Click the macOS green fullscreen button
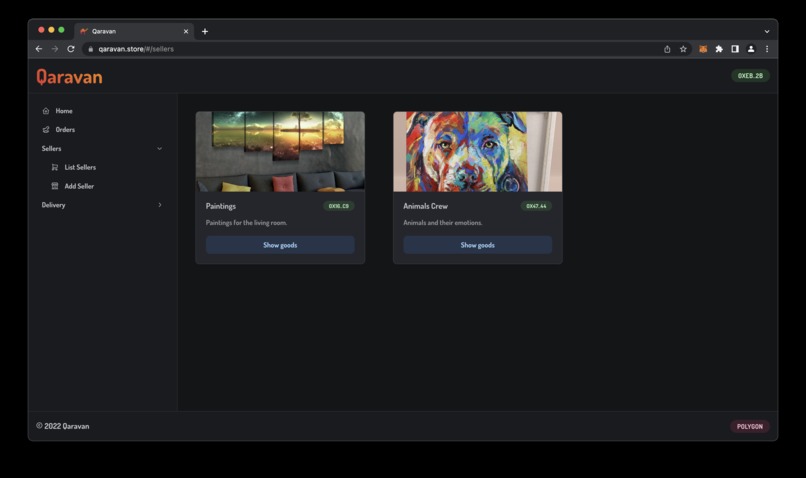806x478 pixels. coord(61,30)
